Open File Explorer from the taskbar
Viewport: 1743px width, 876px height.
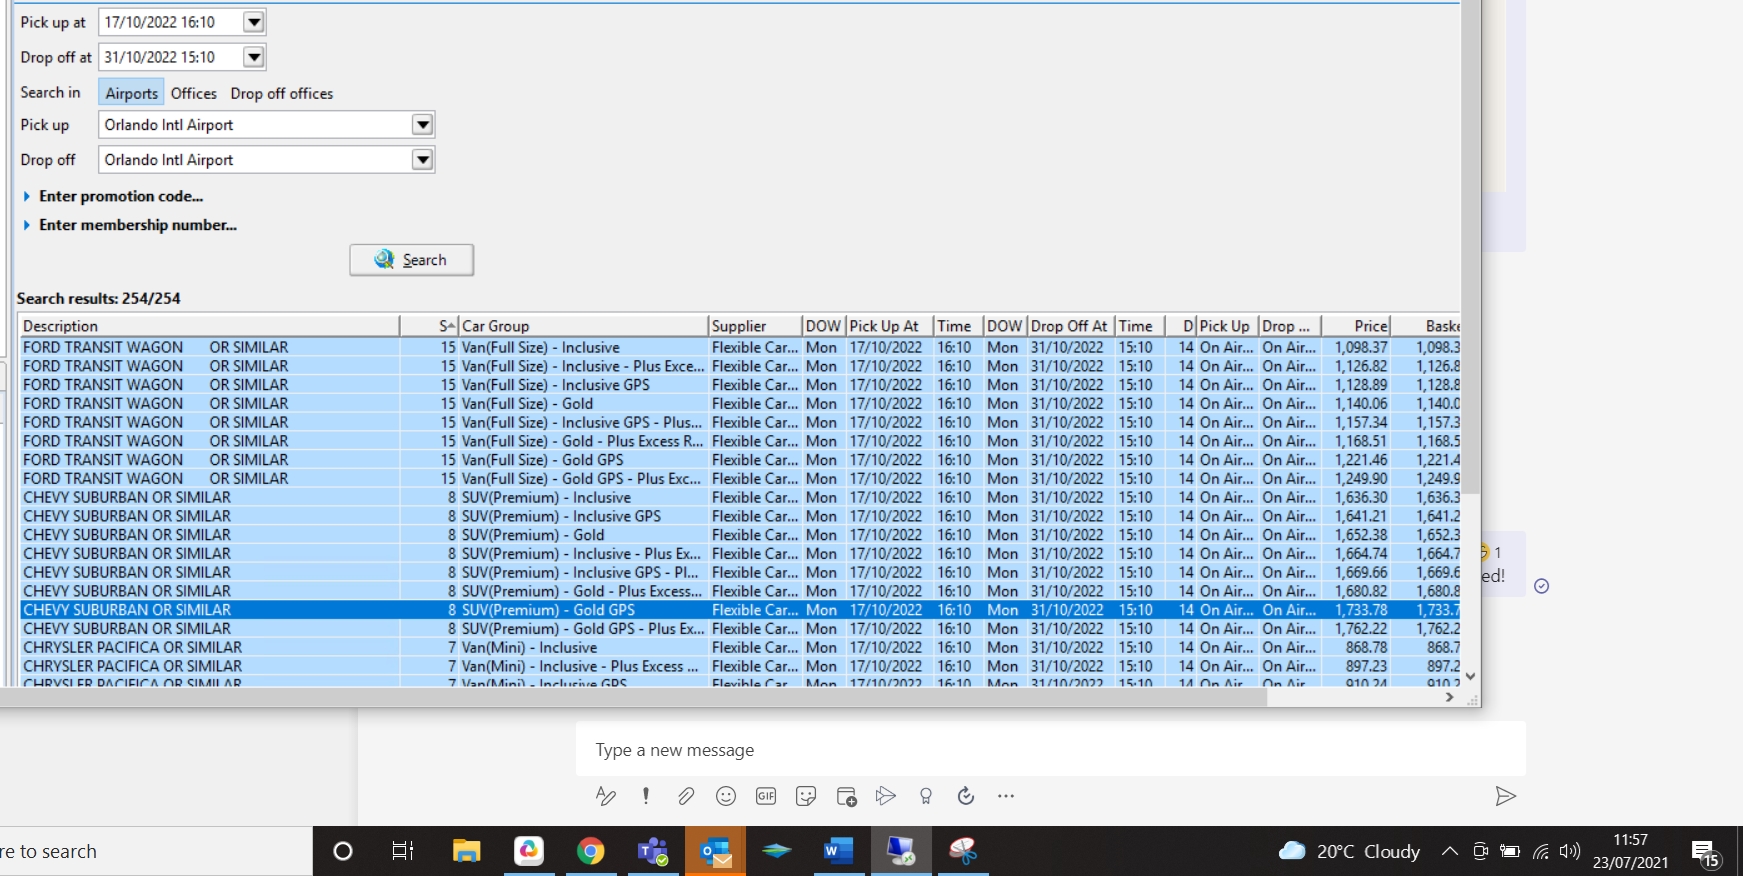(467, 851)
